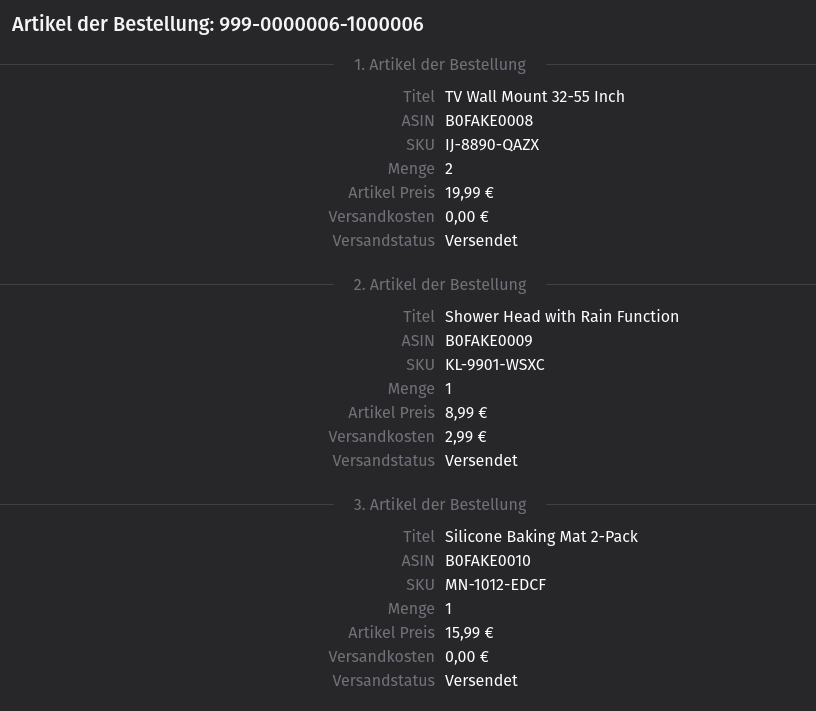Select ASIN value B0FAKE0010

point(488,561)
